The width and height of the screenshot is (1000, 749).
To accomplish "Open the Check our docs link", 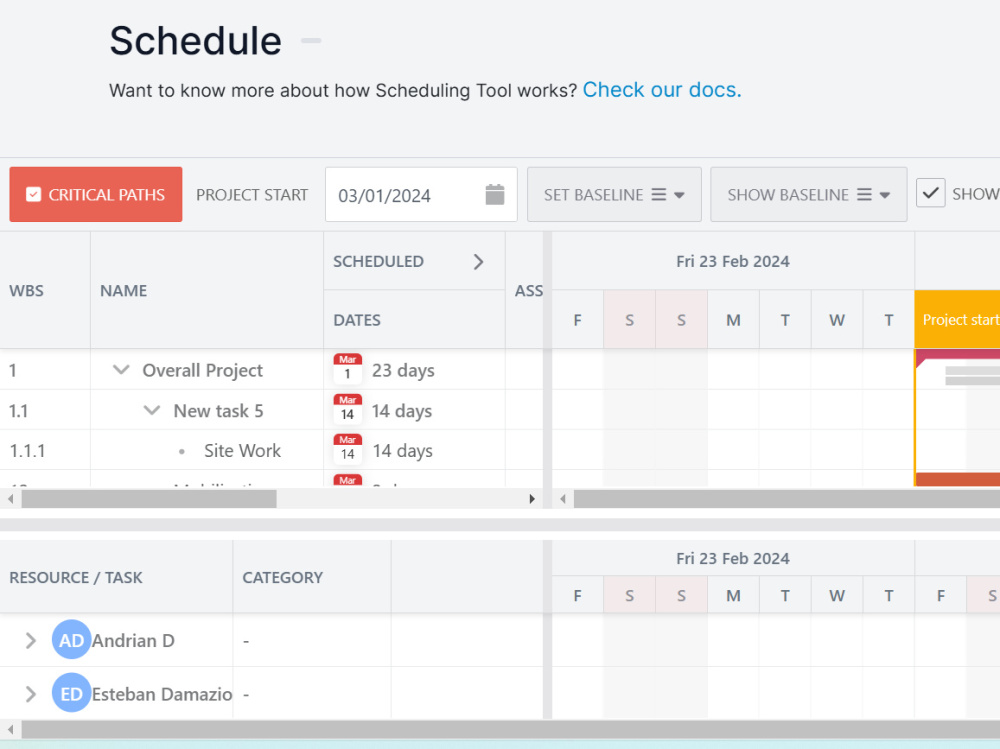I will point(661,90).
